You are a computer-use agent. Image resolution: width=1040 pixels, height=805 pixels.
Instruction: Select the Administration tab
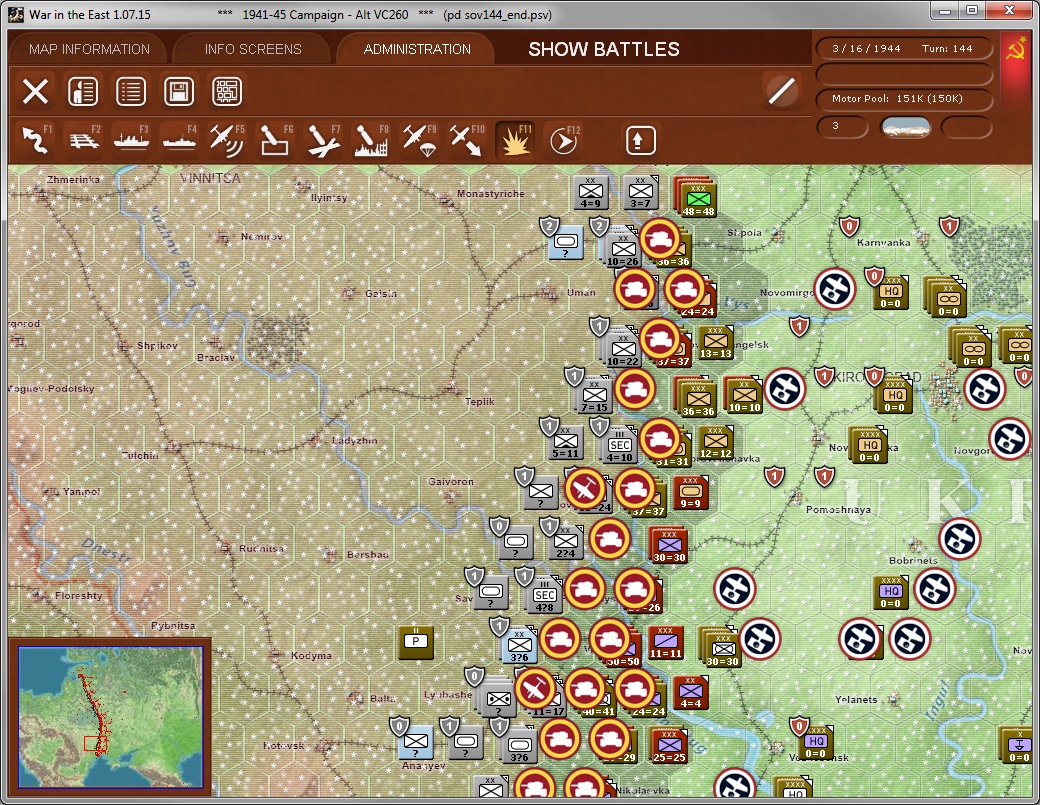tap(417, 49)
